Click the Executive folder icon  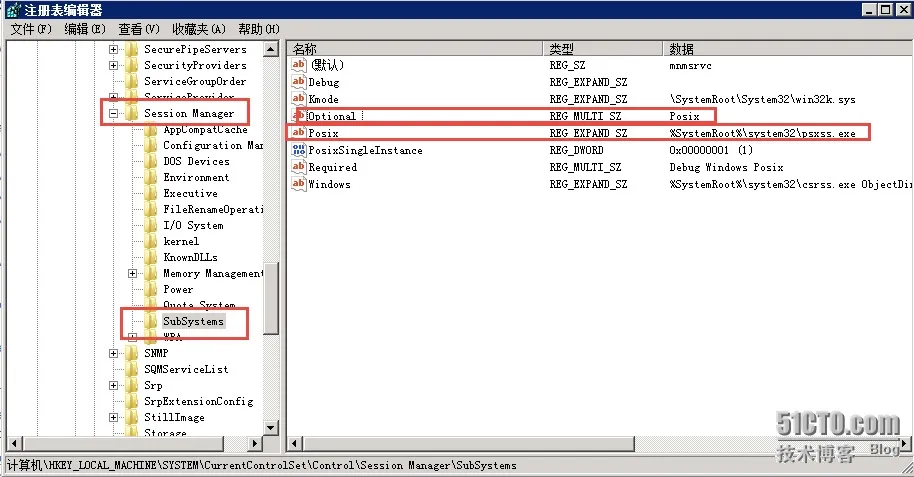pyautogui.click(x=151, y=194)
